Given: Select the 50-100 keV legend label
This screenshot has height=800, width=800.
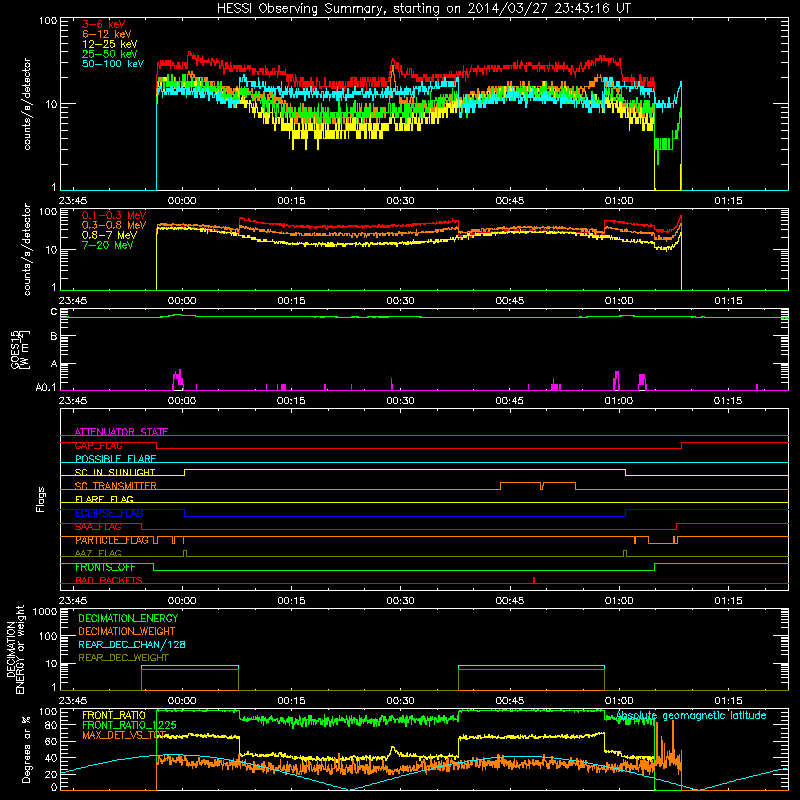Looking at the screenshot, I should point(113,63).
